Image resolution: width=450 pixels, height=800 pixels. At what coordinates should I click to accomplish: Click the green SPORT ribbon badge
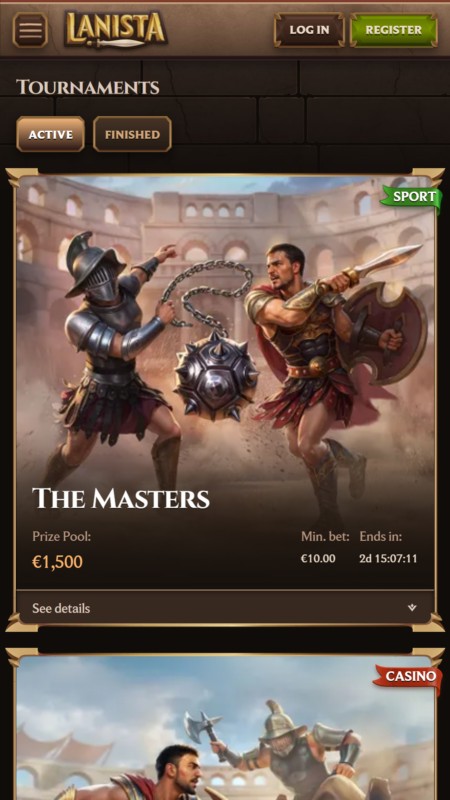(x=412, y=197)
